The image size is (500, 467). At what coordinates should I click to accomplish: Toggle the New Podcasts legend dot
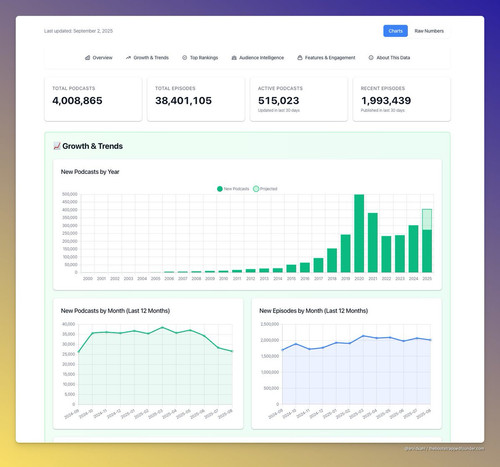click(220, 189)
